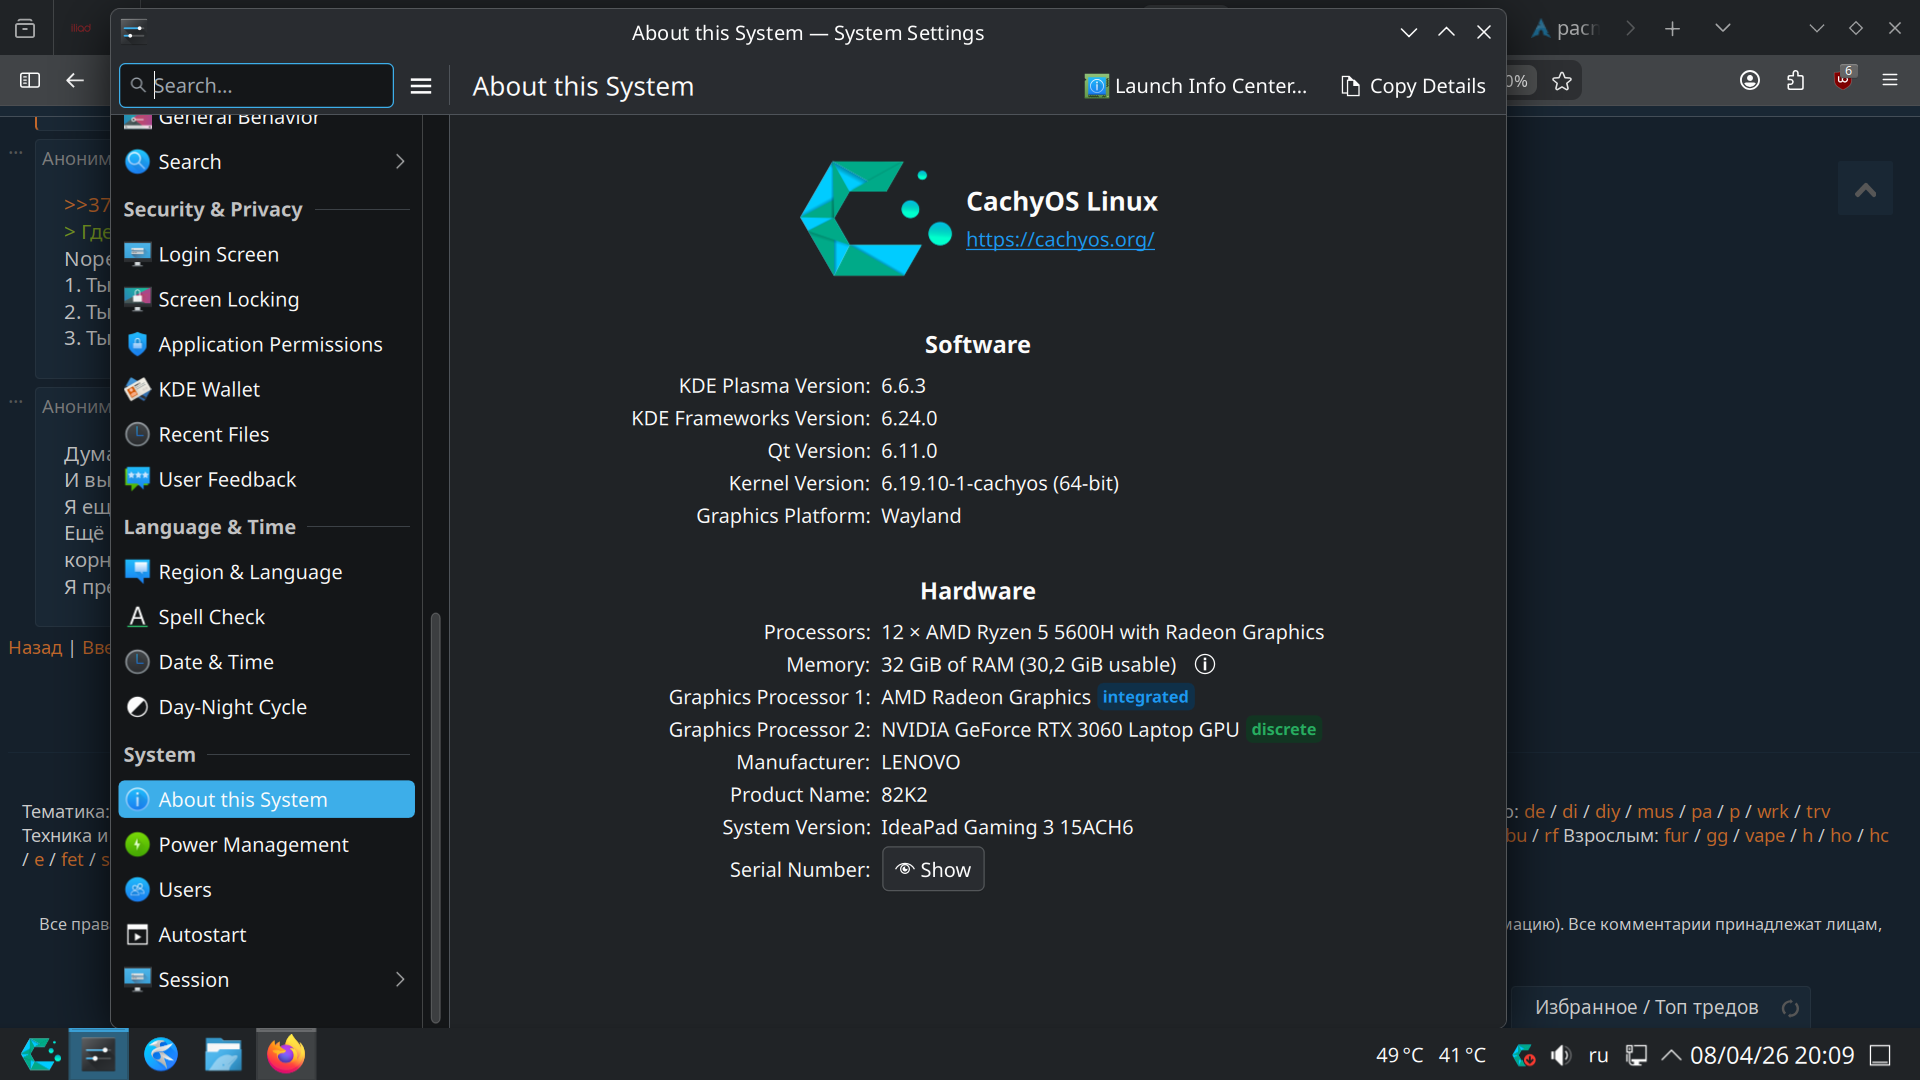Open Application Permissions settings
Viewport: 1920px width, 1080px height.
265,344
